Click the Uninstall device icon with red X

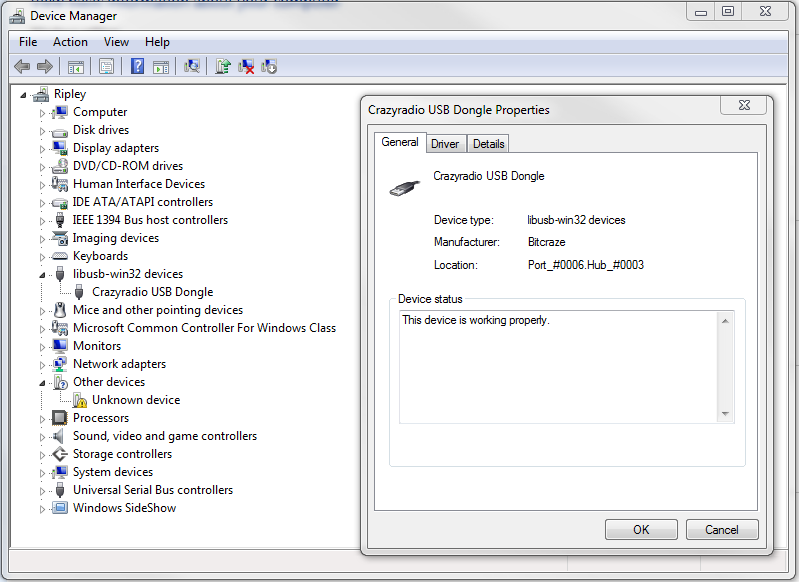click(x=246, y=67)
